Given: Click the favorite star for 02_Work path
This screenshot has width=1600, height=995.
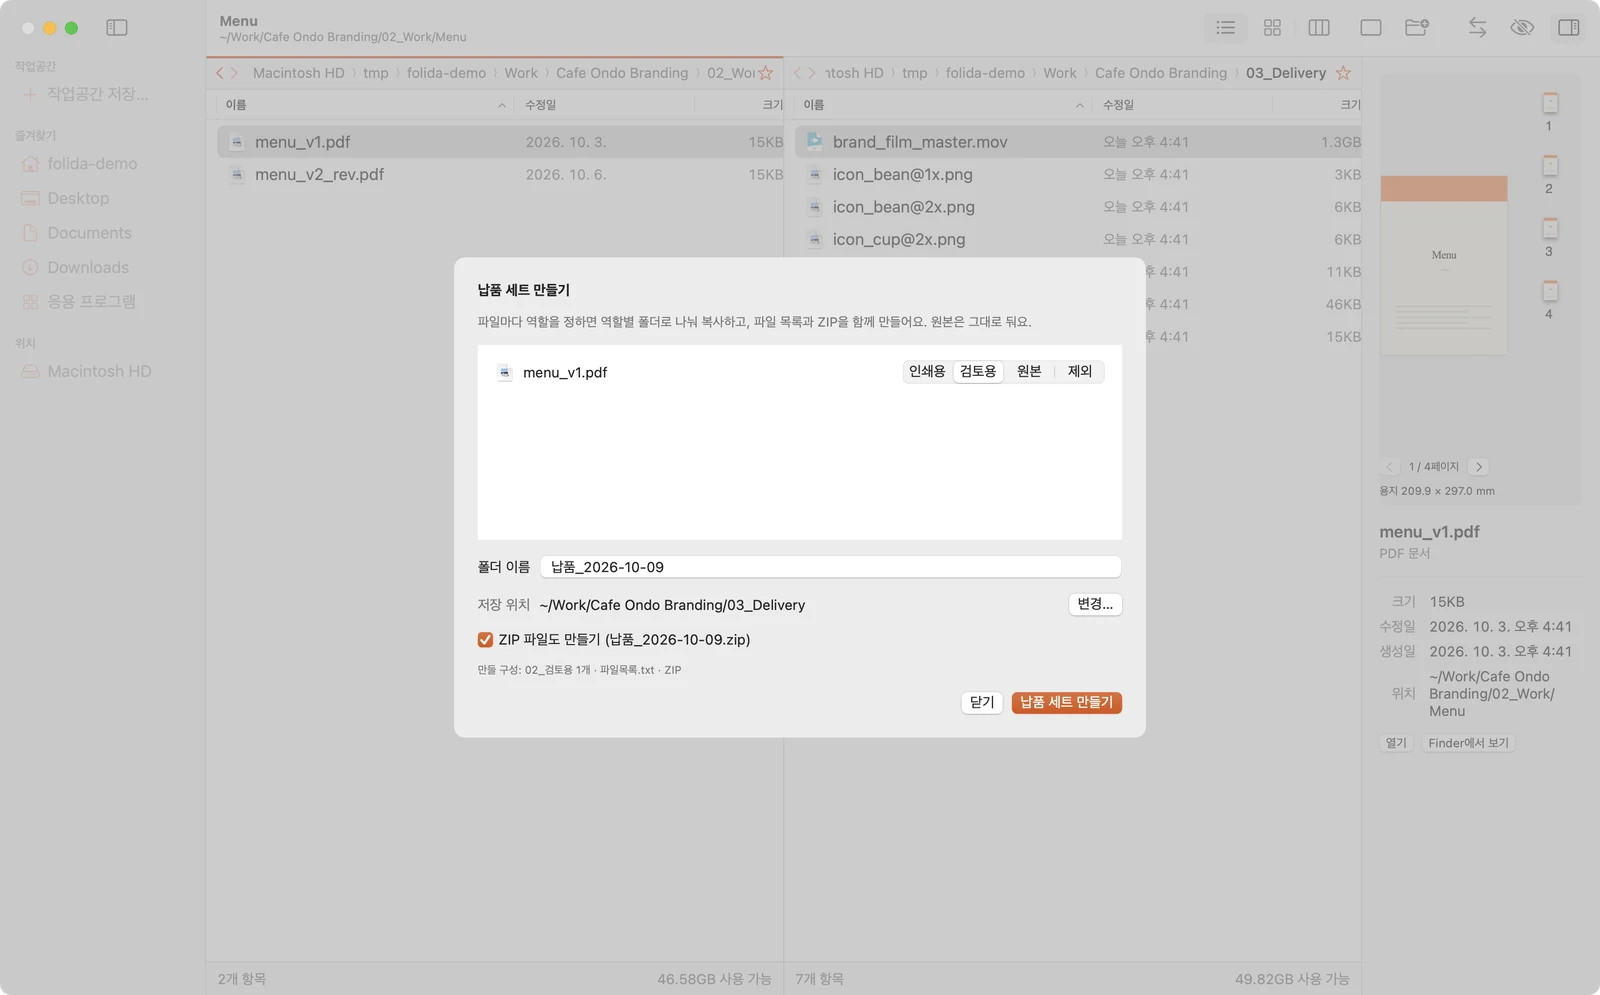Looking at the screenshot, I should tap(766, 73).
